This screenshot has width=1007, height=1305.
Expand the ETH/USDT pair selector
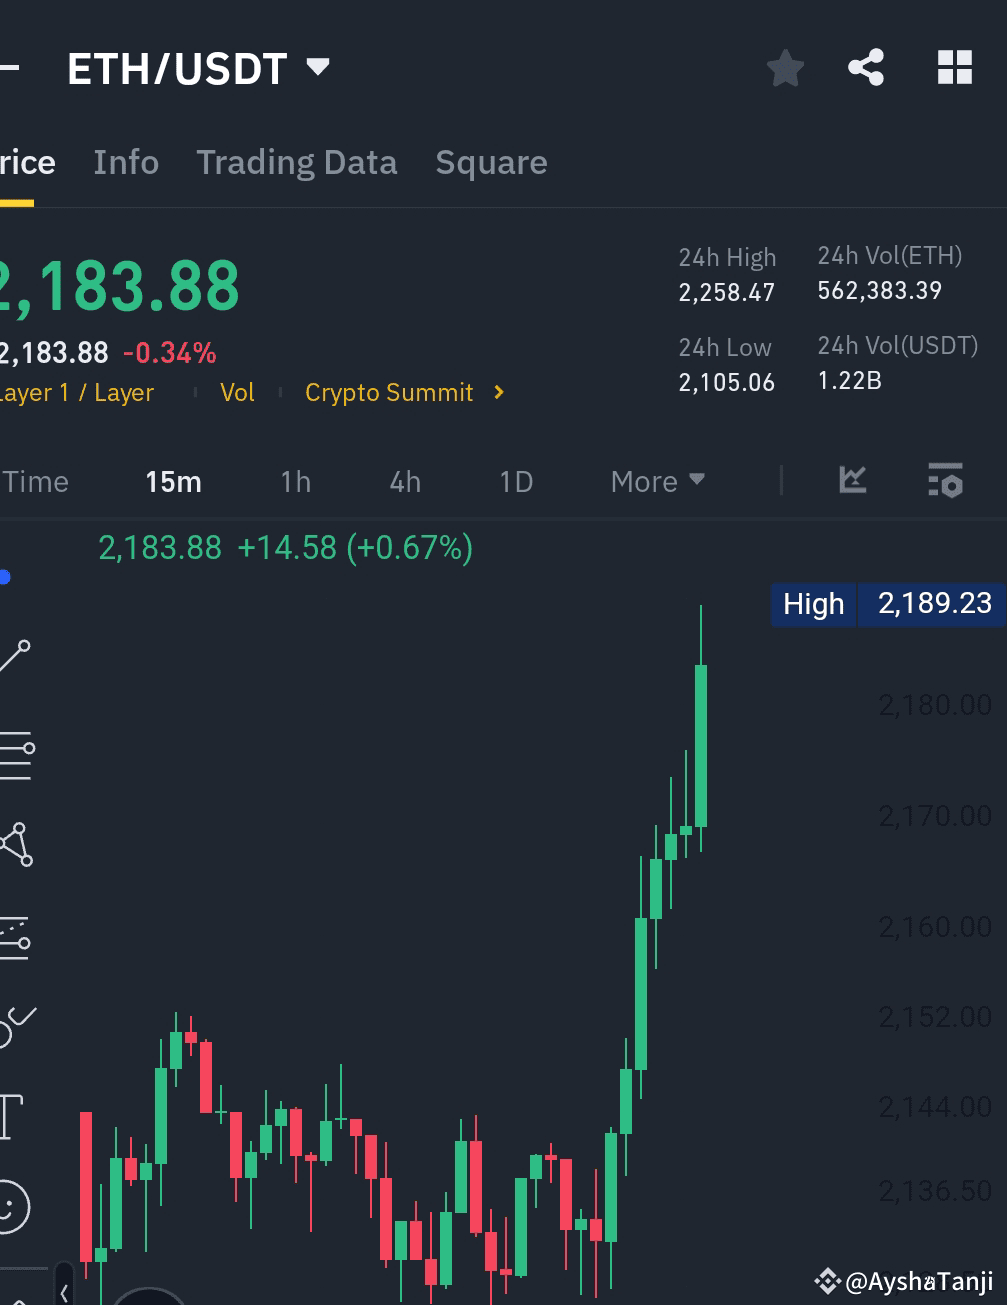point(317,67)
